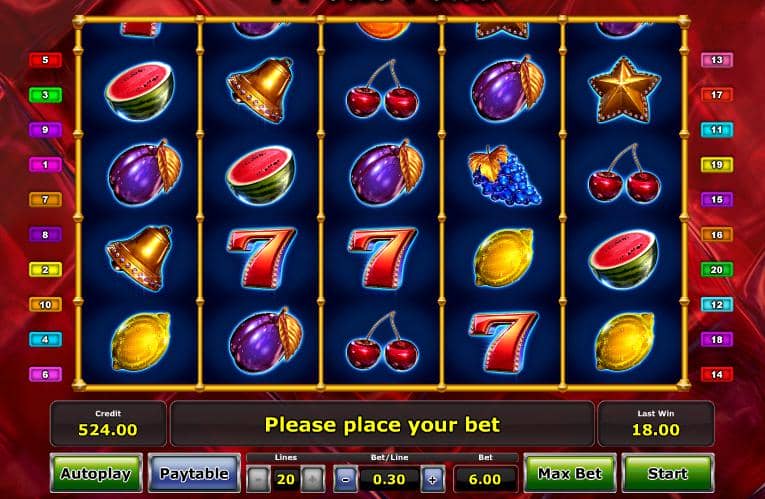Select payline marker 13 on the right
Screen dimensions: 765x499
(x=717, y=60)
